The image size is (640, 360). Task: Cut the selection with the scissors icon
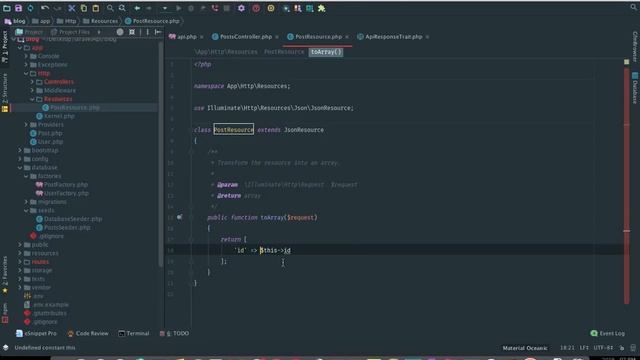(72, 8)
